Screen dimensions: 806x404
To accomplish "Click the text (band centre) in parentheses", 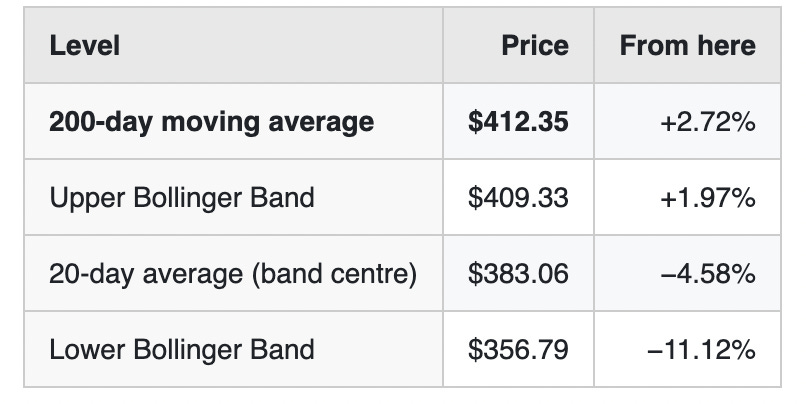I will (x=334, y=274).
